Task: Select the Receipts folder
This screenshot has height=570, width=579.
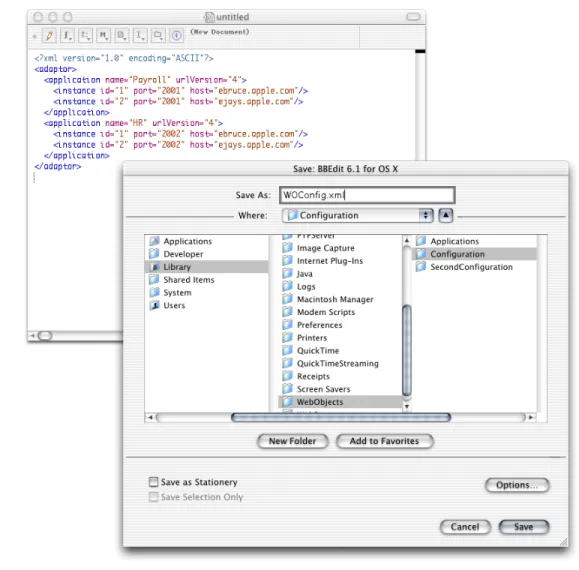Action: [340, 377]
